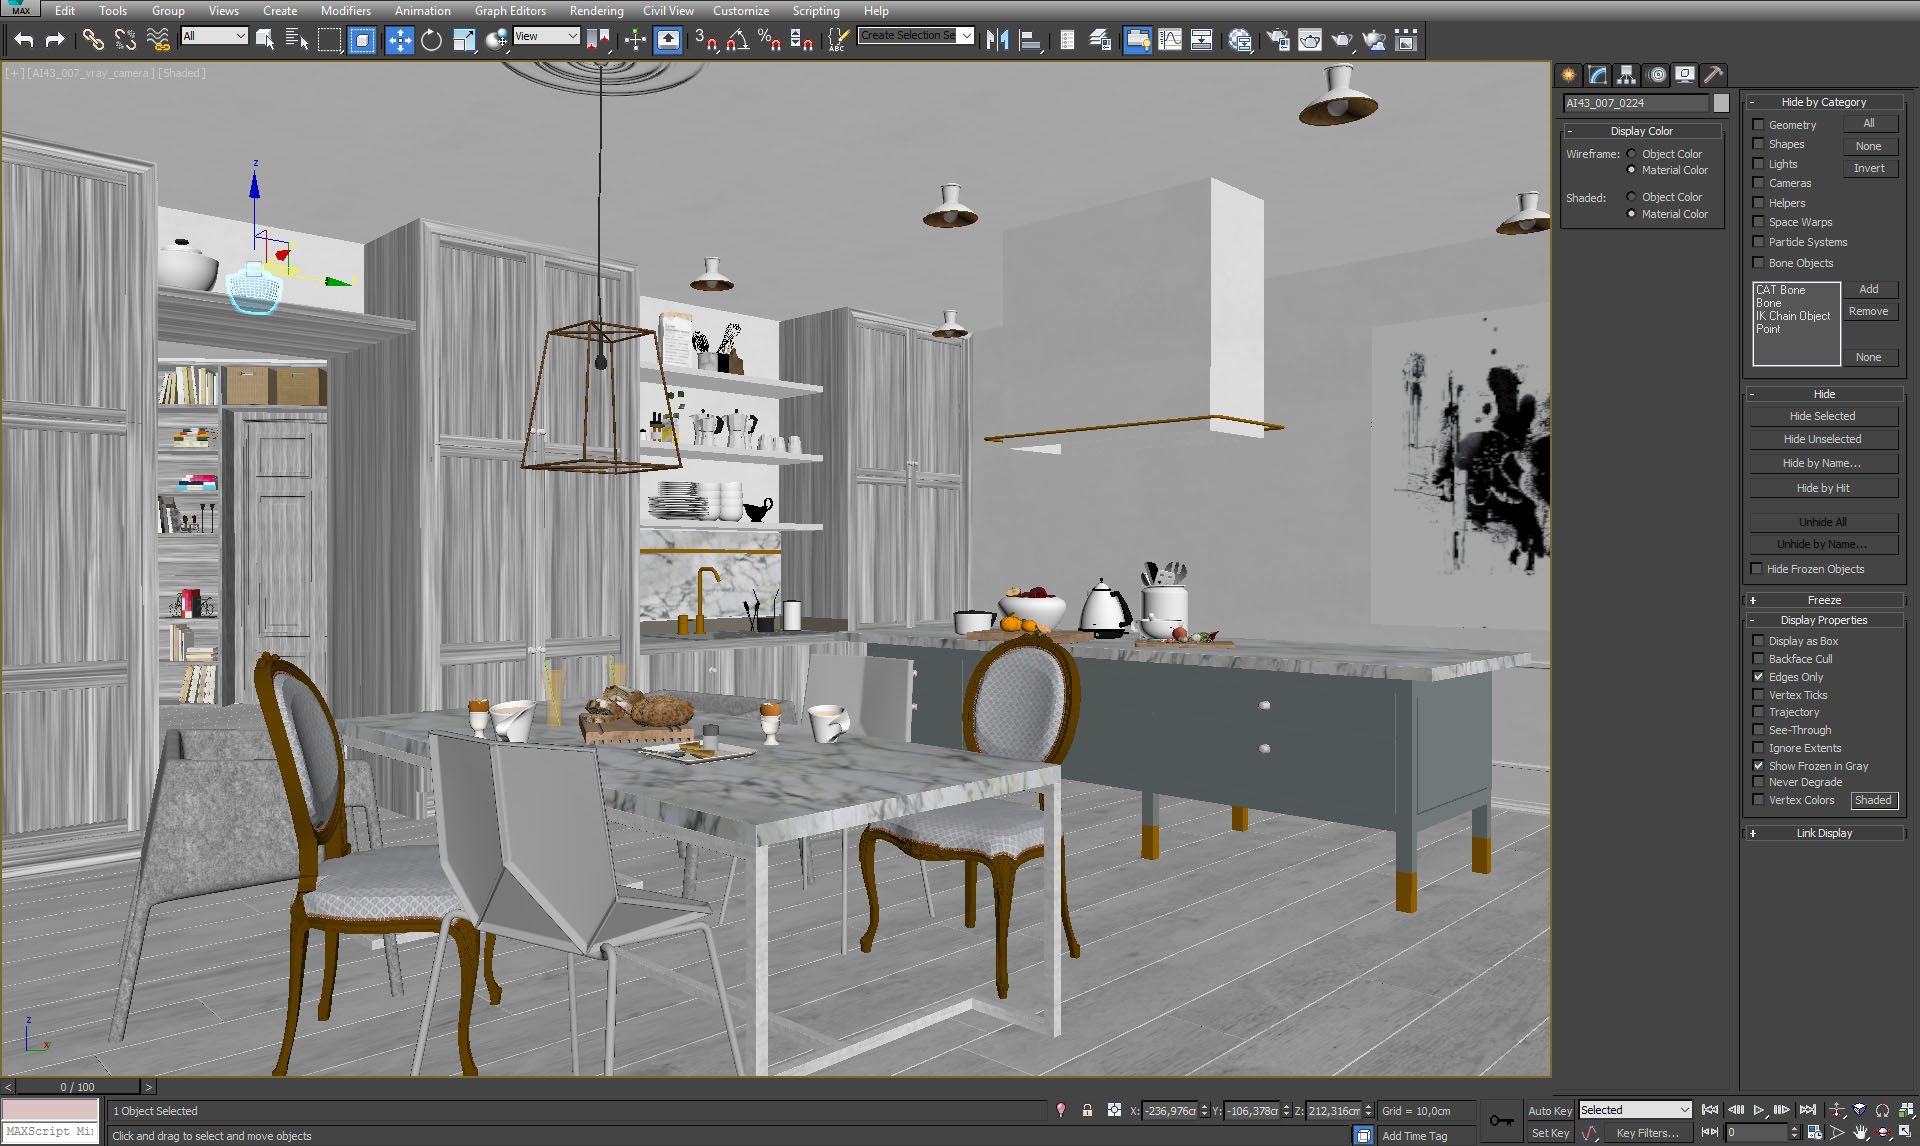The height and width of the screenshot is (1146, 1920).
Task: Click the Hide Selected button
Action: 1823,416
